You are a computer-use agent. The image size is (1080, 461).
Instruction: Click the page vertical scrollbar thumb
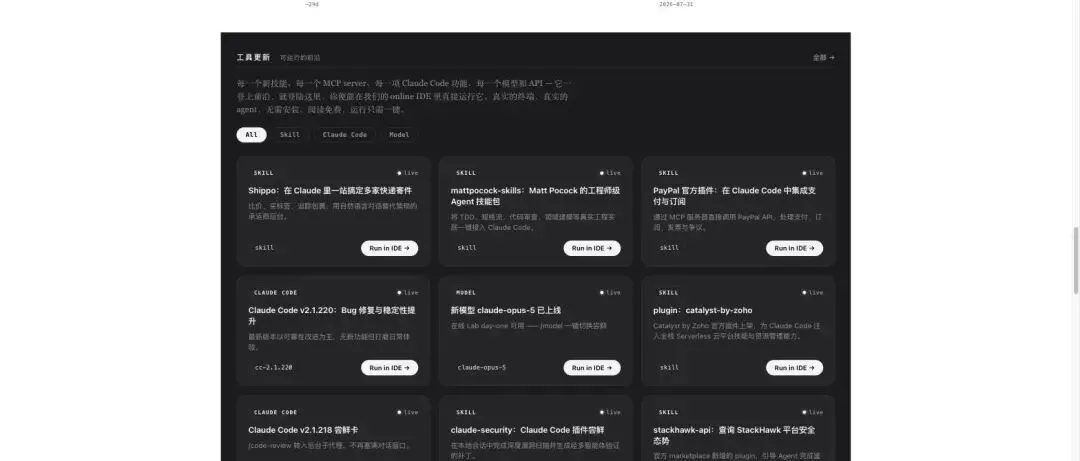[x=1077, y=260]
